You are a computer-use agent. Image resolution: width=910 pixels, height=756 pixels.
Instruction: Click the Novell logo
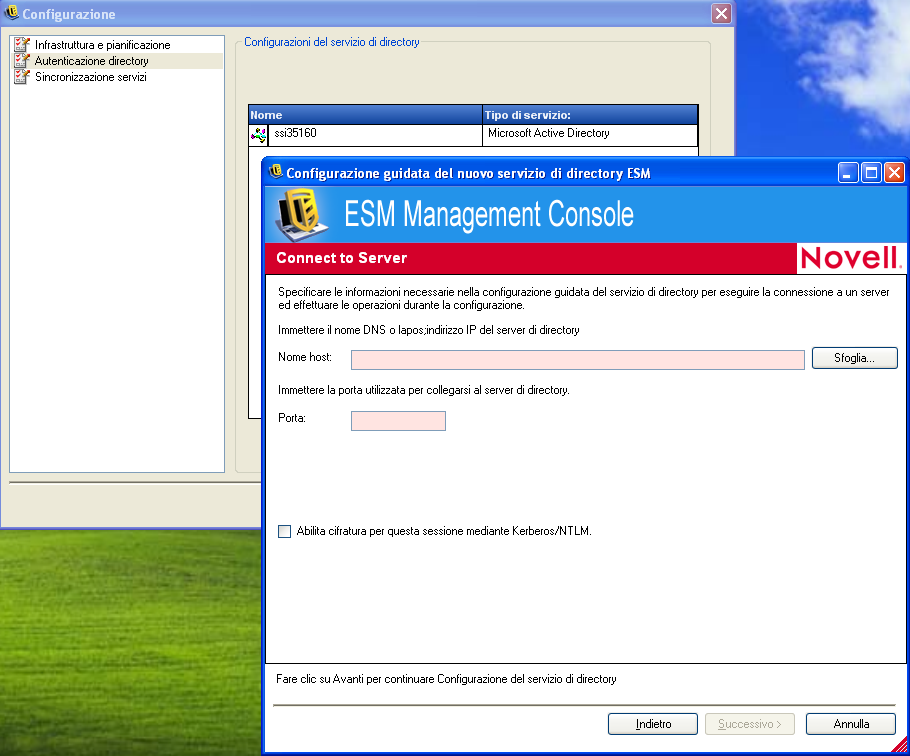851,258
